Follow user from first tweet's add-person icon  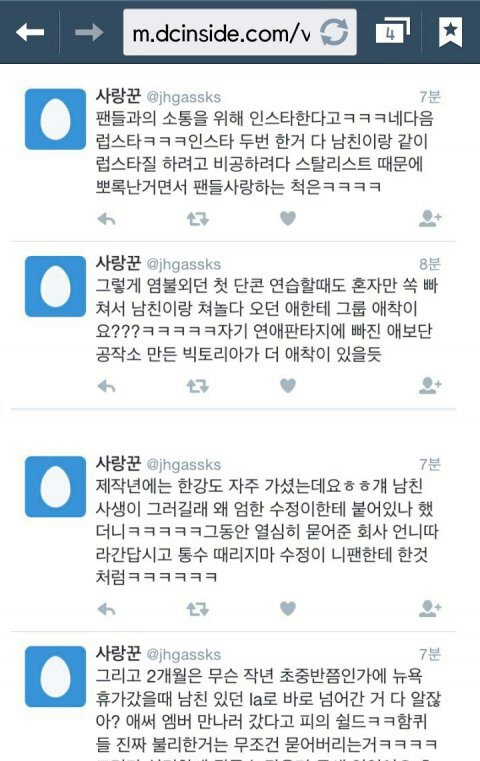(430, 218)
